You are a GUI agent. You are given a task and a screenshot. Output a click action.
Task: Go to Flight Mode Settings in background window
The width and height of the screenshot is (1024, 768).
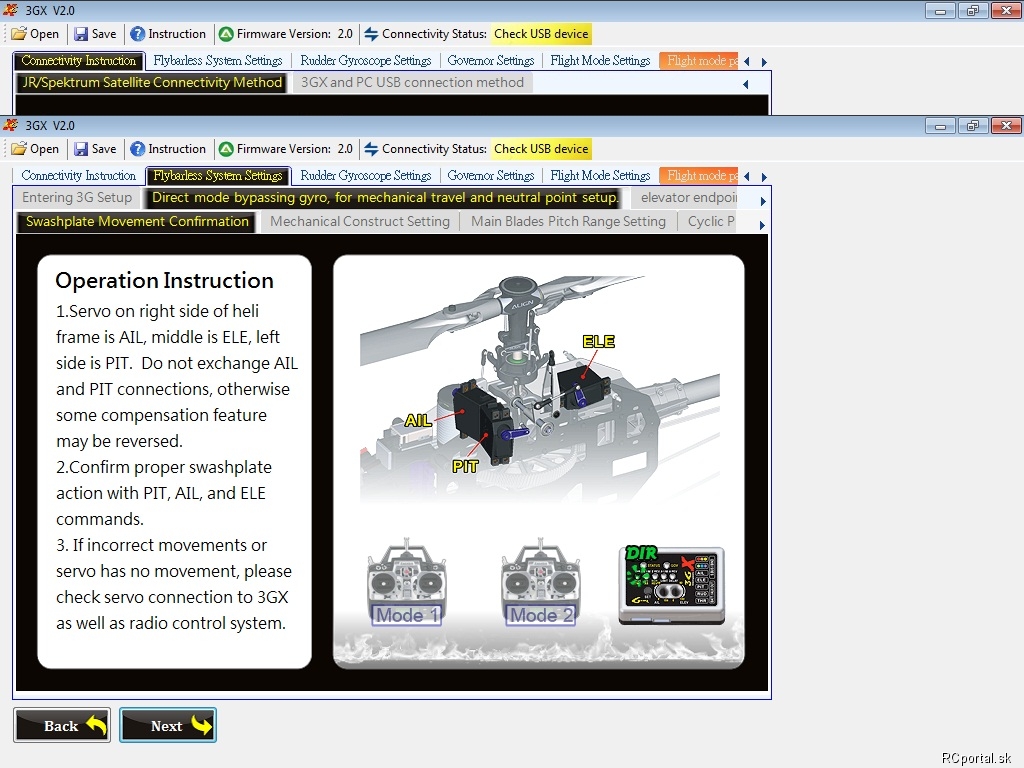click(600, 61)
